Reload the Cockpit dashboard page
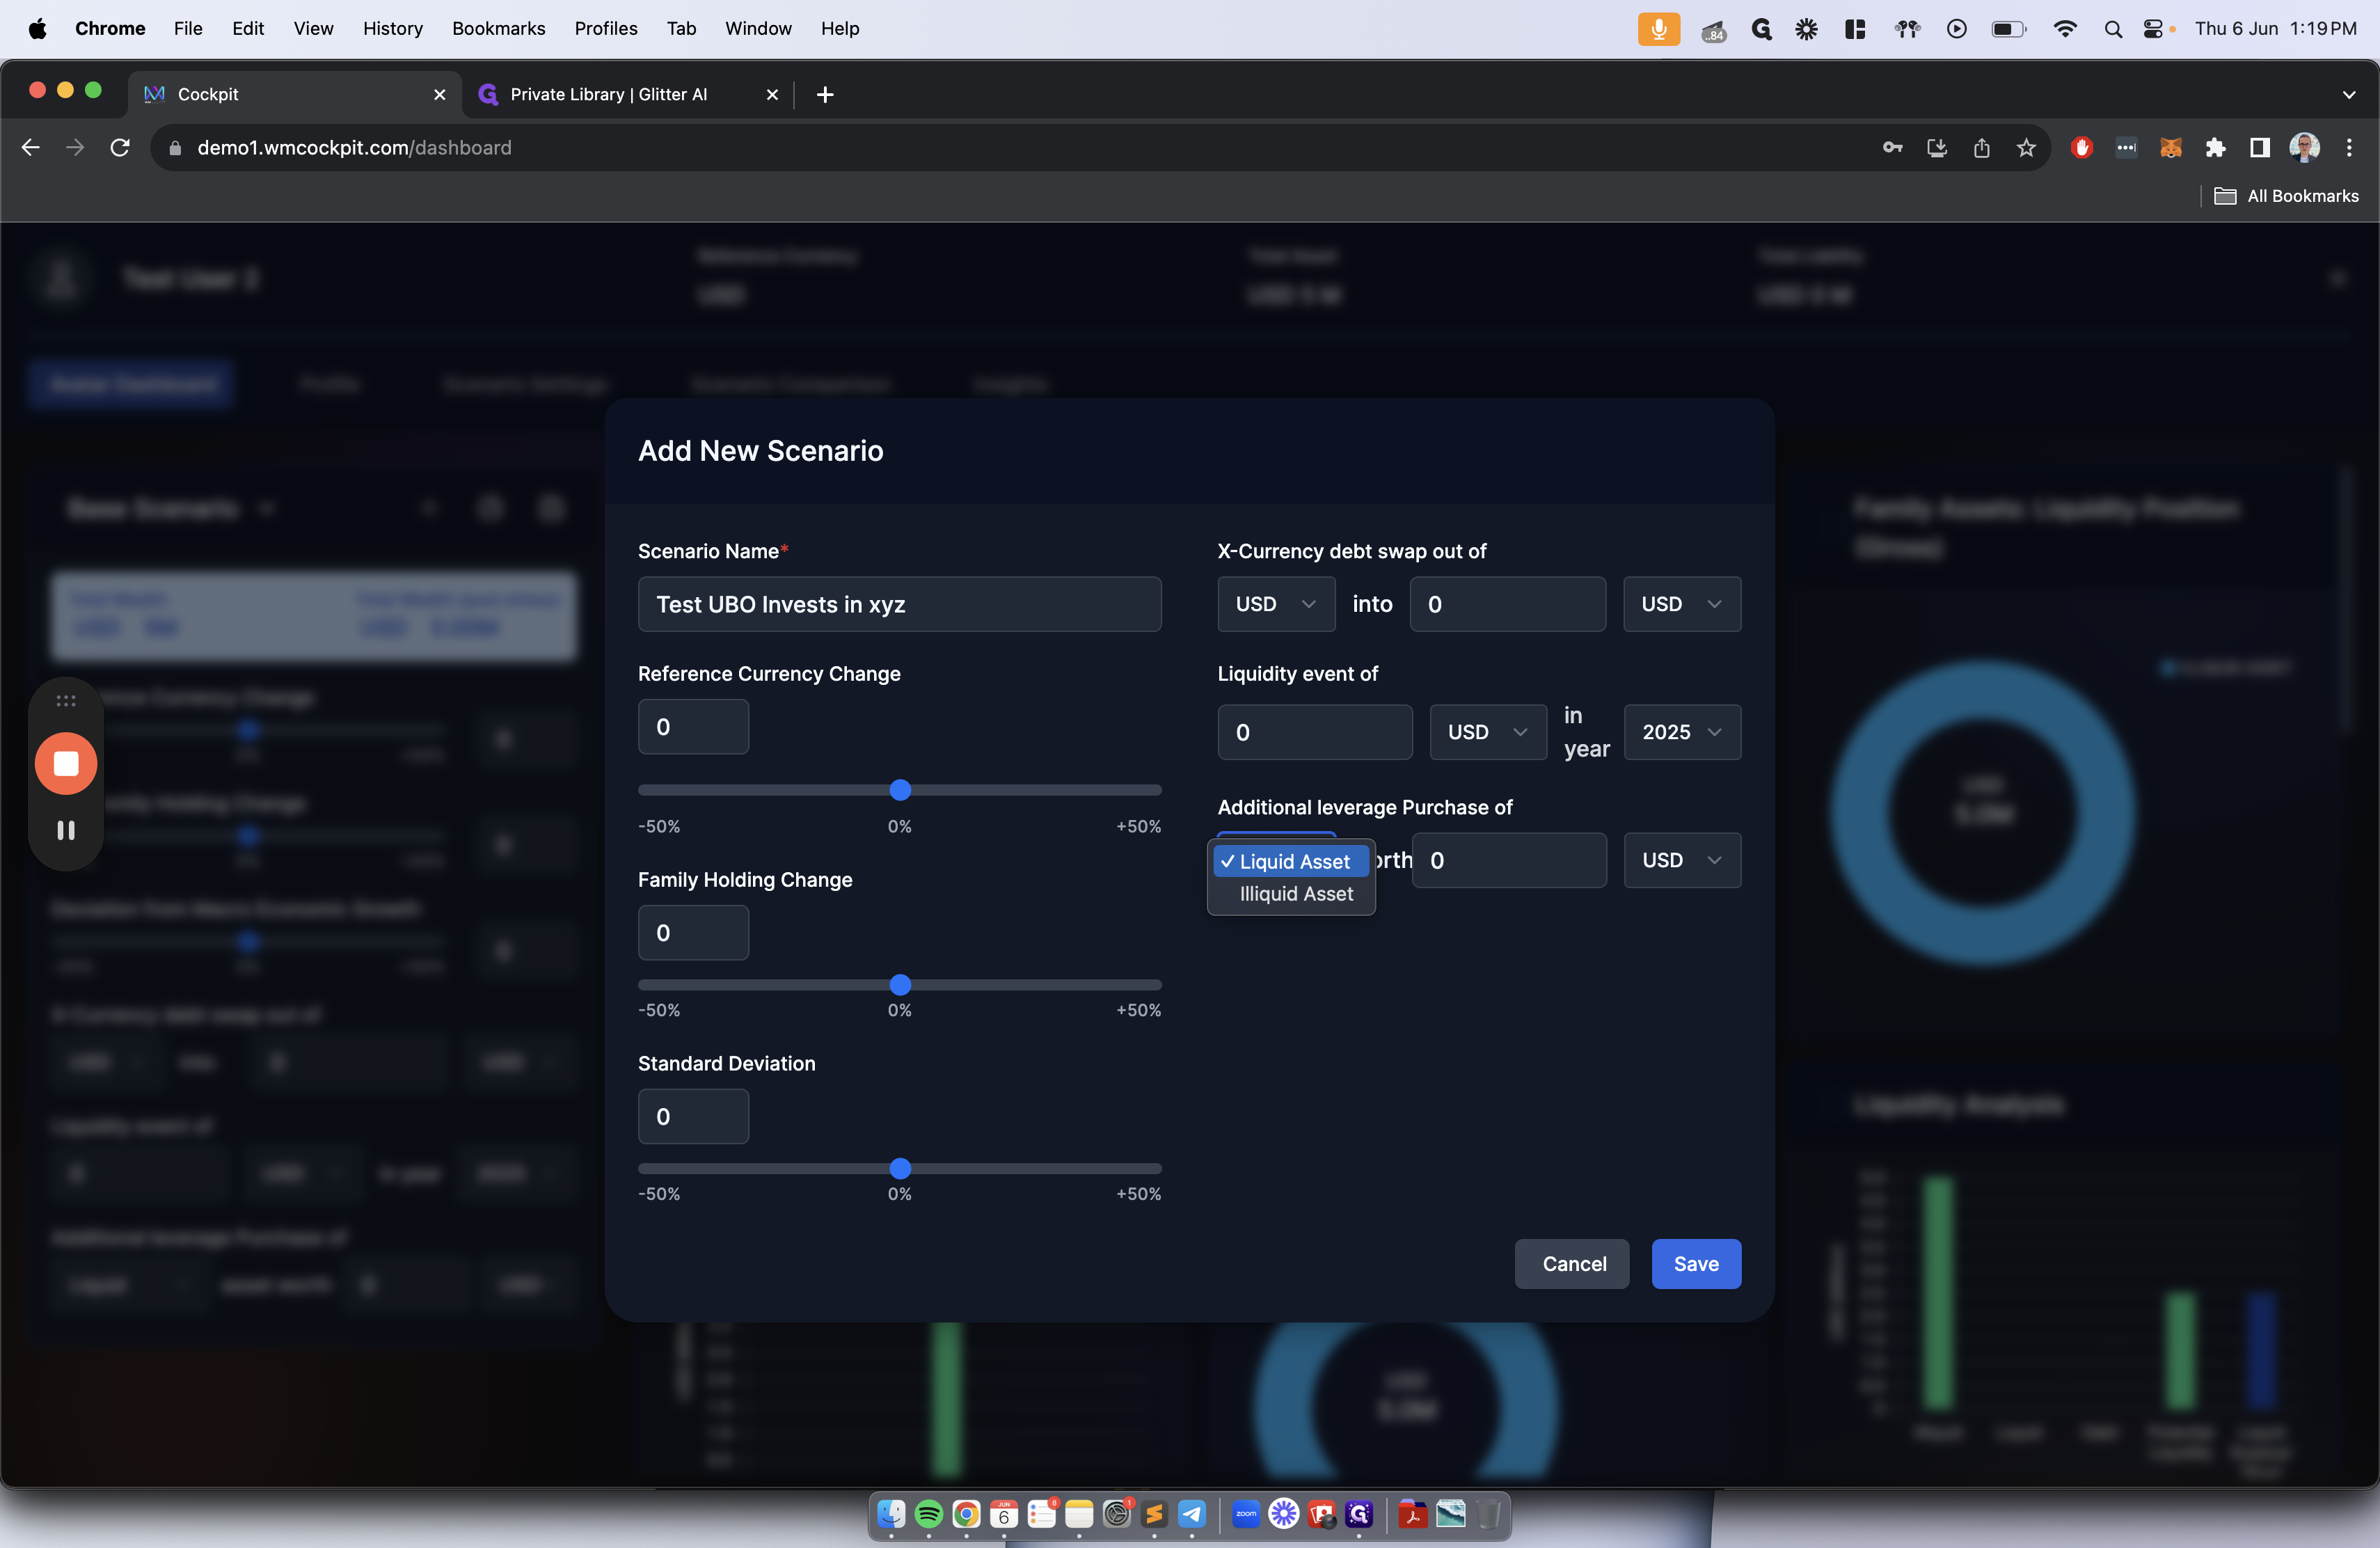 click(120, 148)
